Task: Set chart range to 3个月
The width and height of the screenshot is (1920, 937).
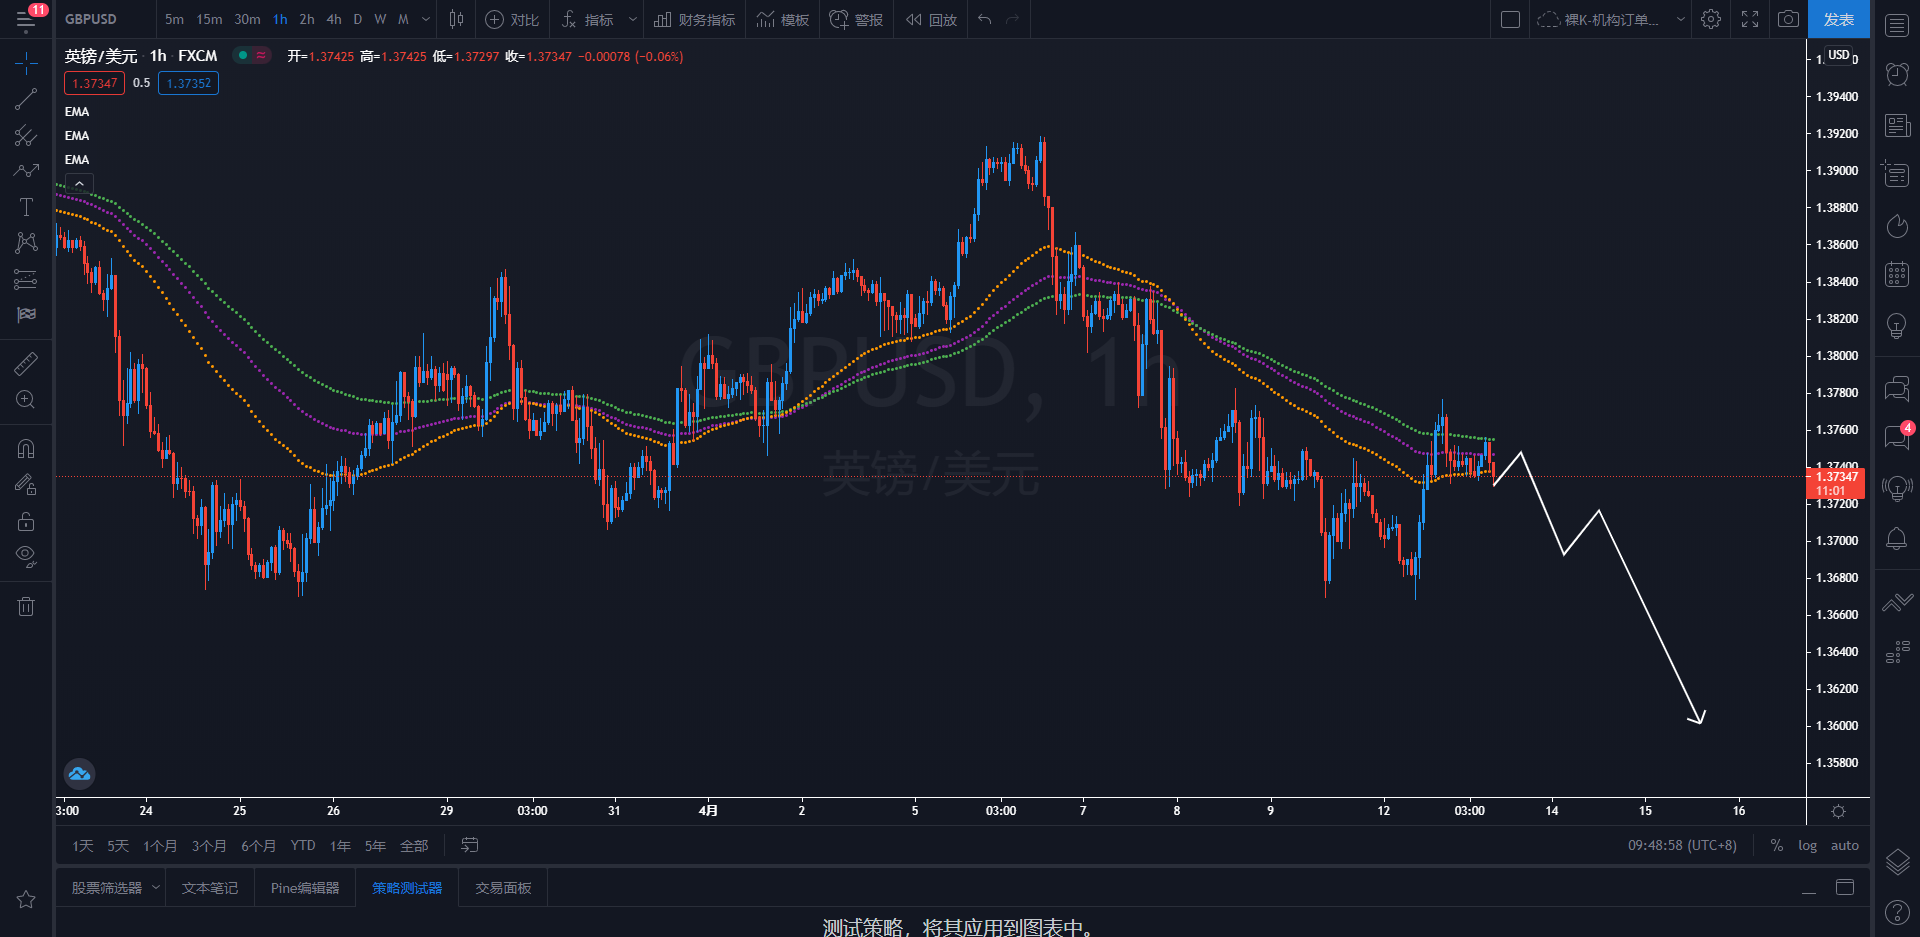Action: point(208,846)
